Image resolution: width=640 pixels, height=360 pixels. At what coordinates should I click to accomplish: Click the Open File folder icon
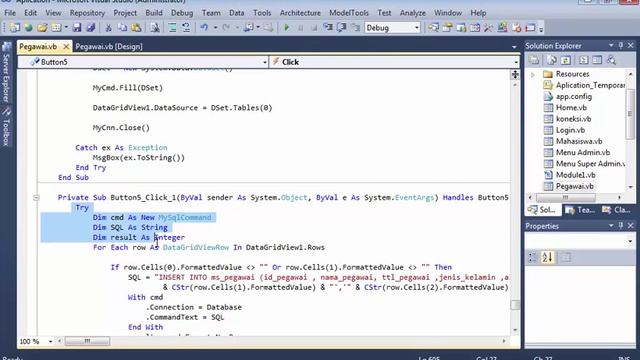tap(42, 28)
